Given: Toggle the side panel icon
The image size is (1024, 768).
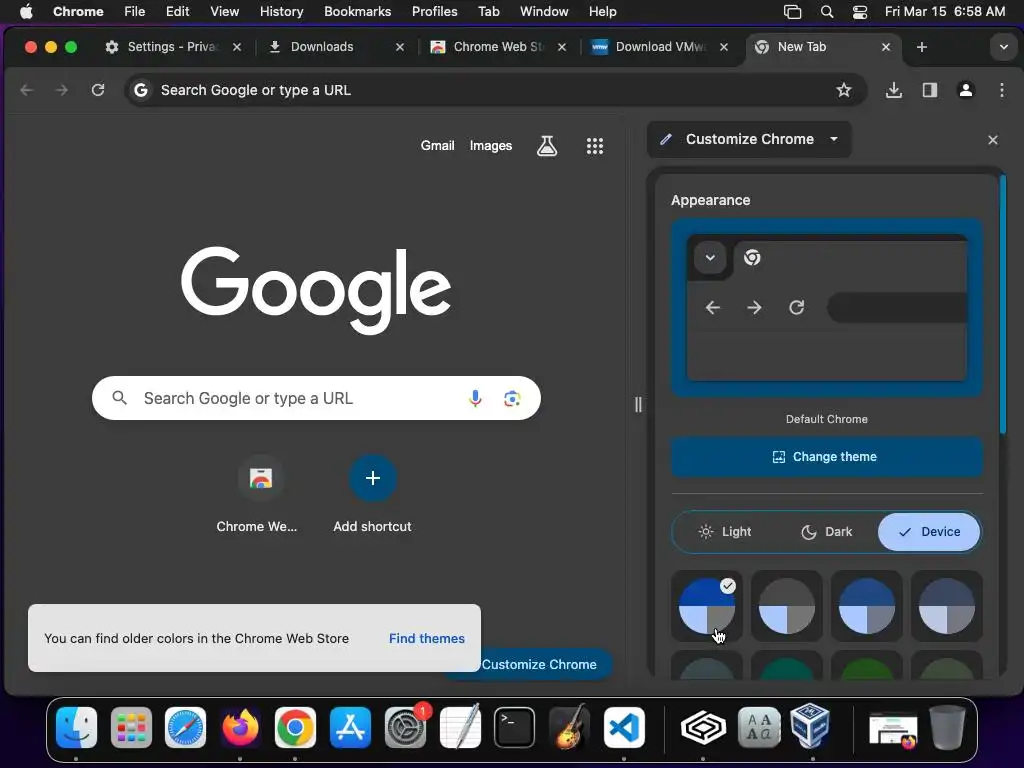Looking at the screenshot, I should pos(929,90).
